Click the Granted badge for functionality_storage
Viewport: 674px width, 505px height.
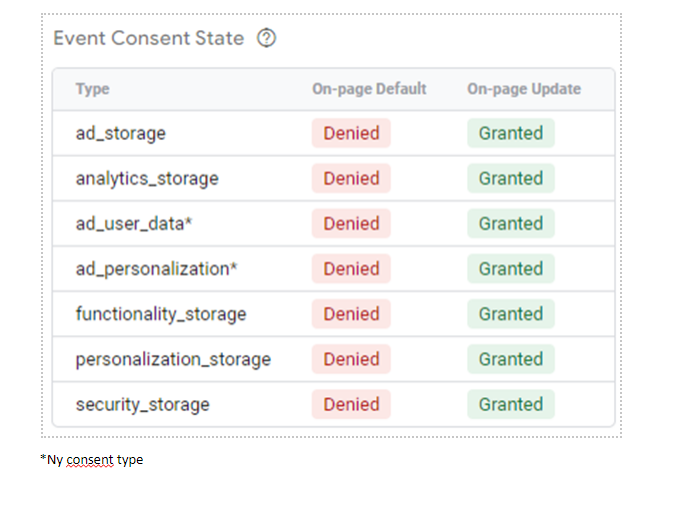(x=511, y=314)
